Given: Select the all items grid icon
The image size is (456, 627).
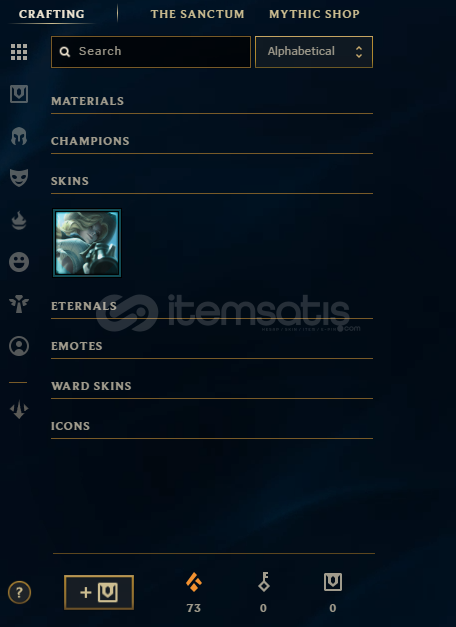Looking at the screenshot, I should point(19,52).
